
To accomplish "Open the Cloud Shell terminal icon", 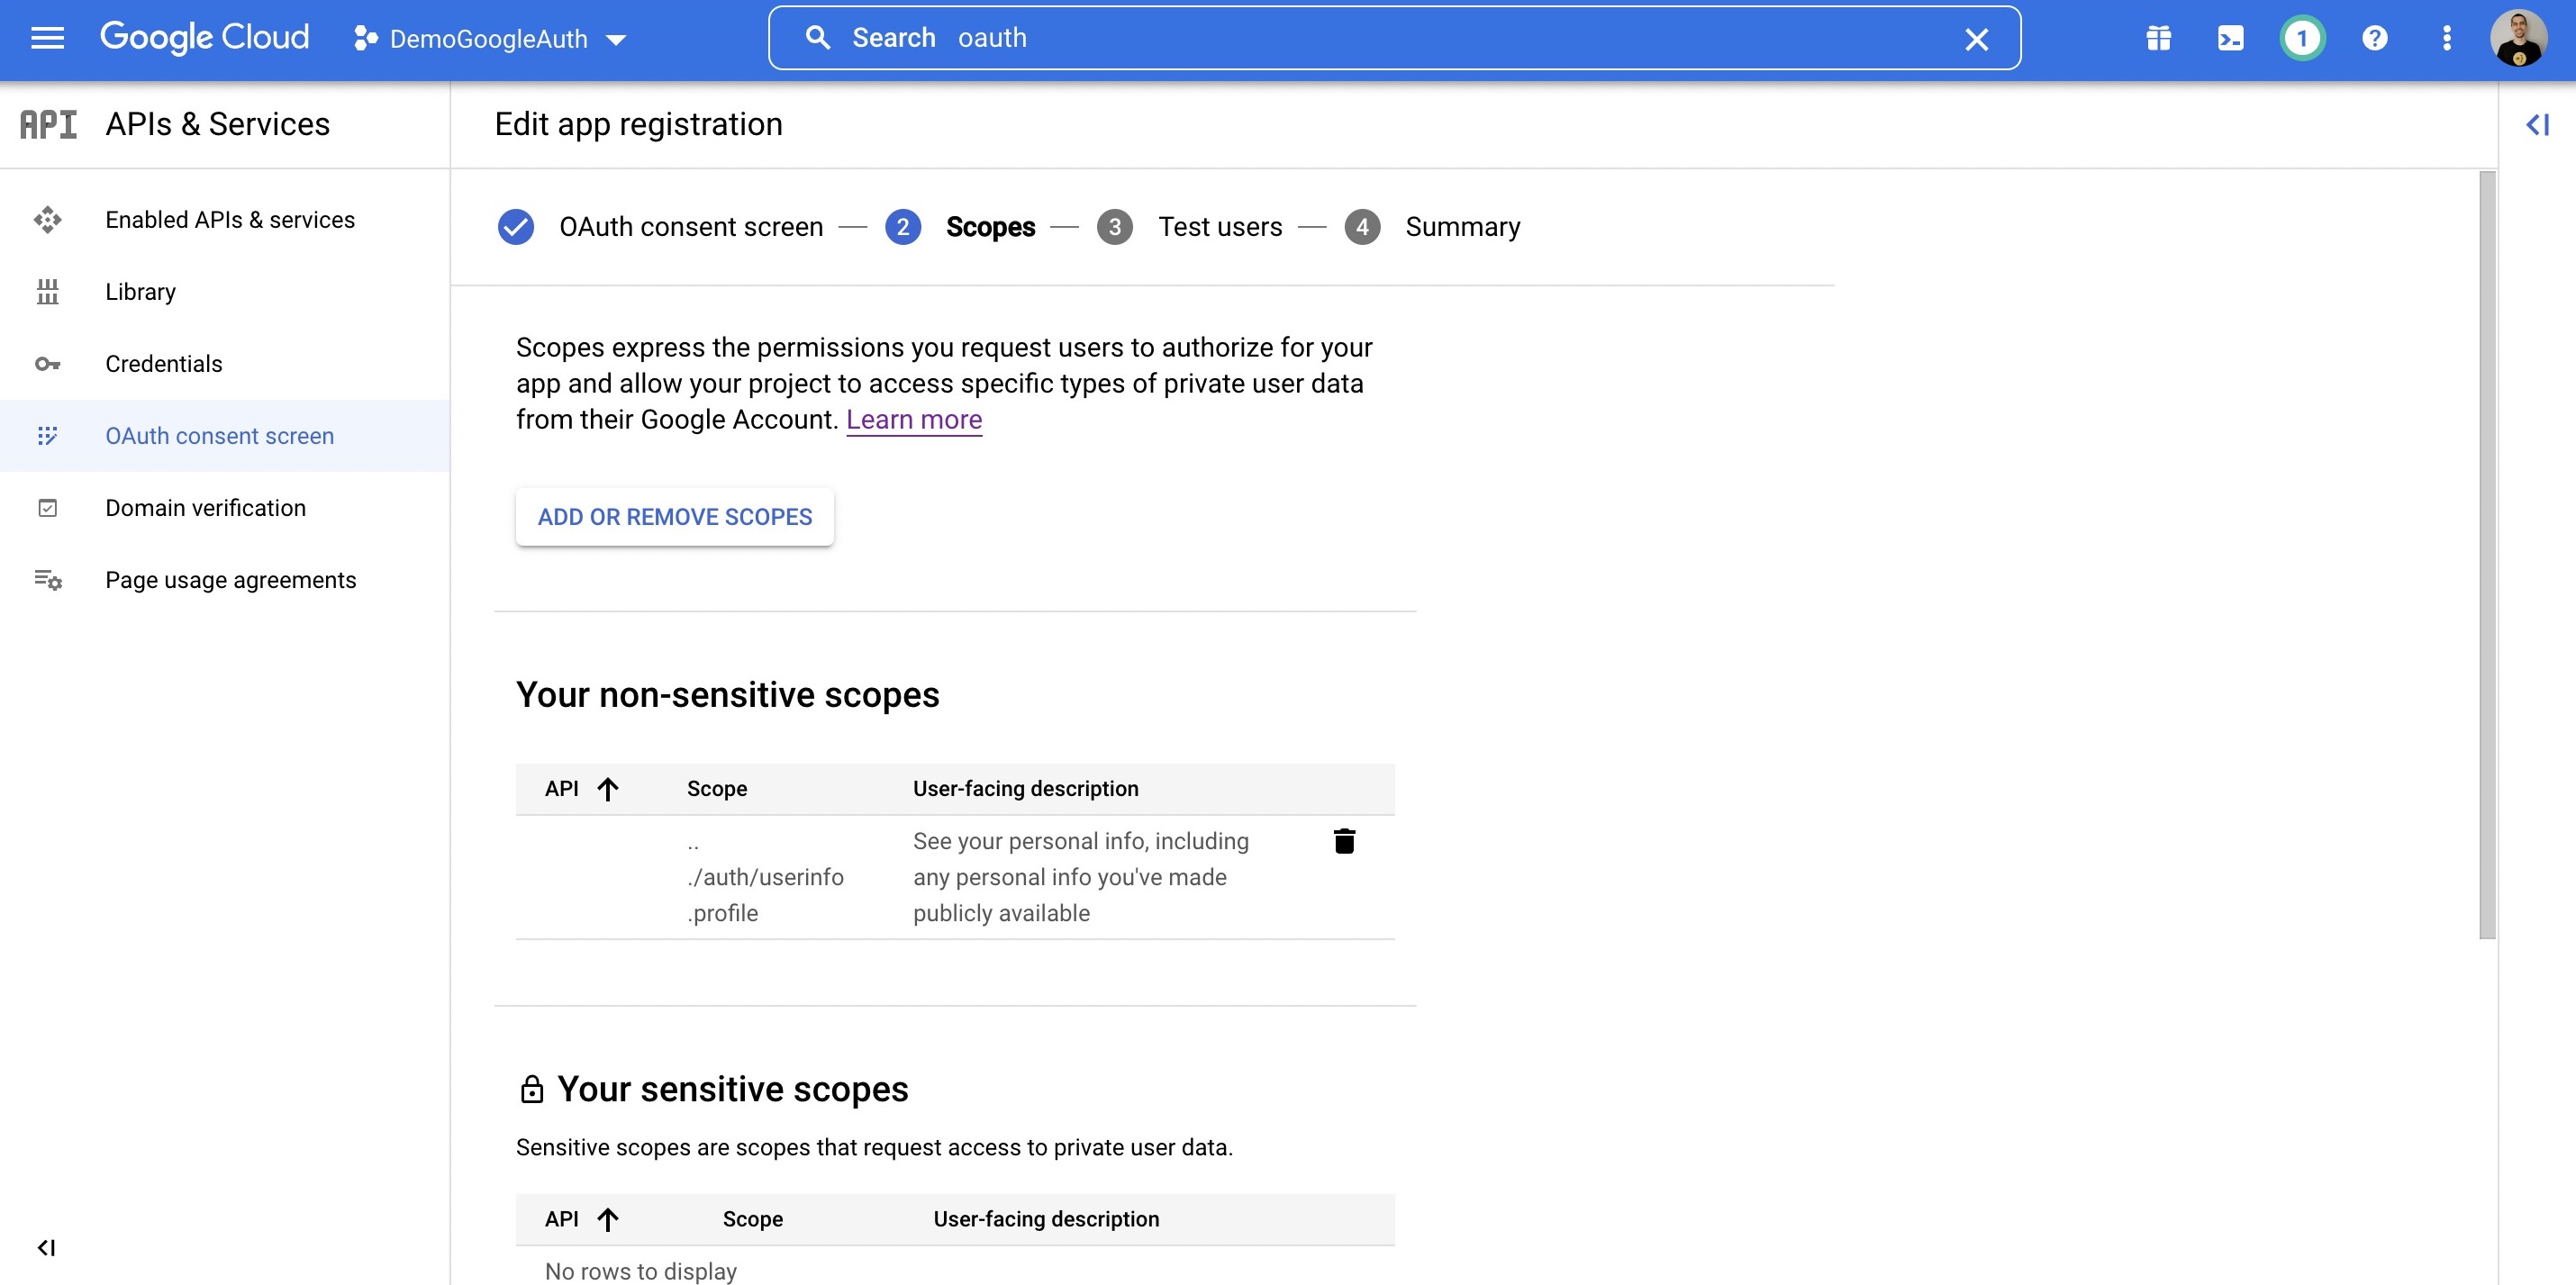I will pyautogui.click(x=2229, y=38).
